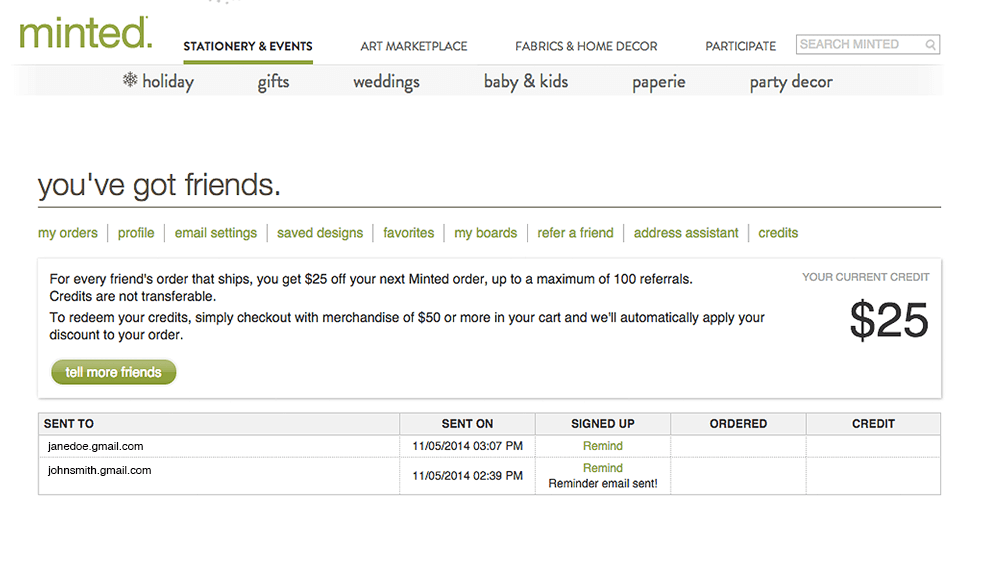Switch to Art Marketplace tab
1000x563 pixels.
[x=414, y=46]
